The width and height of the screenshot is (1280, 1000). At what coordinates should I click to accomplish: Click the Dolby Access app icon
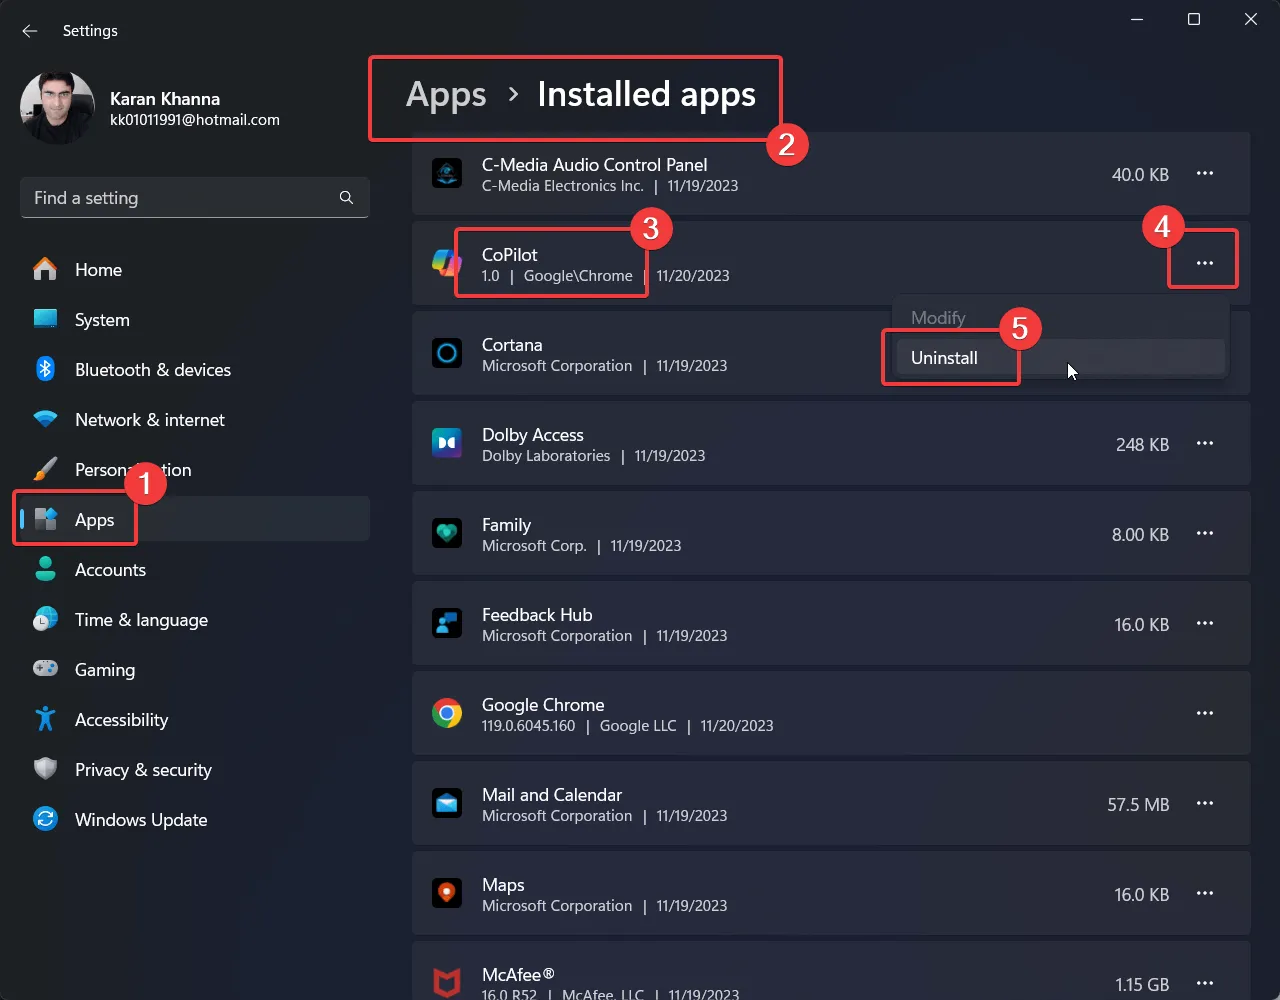(447, 443)
